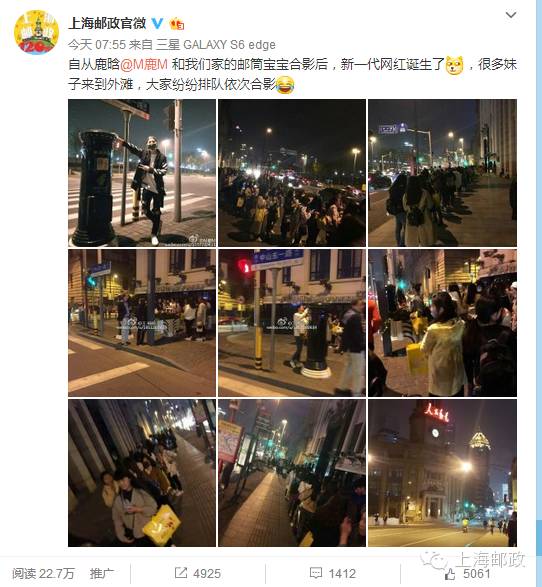
Task: Open the girl in yellow coat photo
Action: [442, 323]
